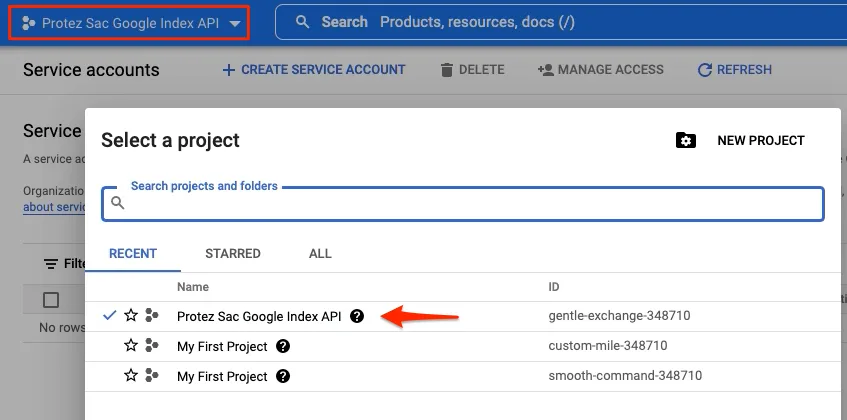The height and width of the screenshot is (420, 847).
Task: Click the Delete trash can icon
Action: point(447,70)
